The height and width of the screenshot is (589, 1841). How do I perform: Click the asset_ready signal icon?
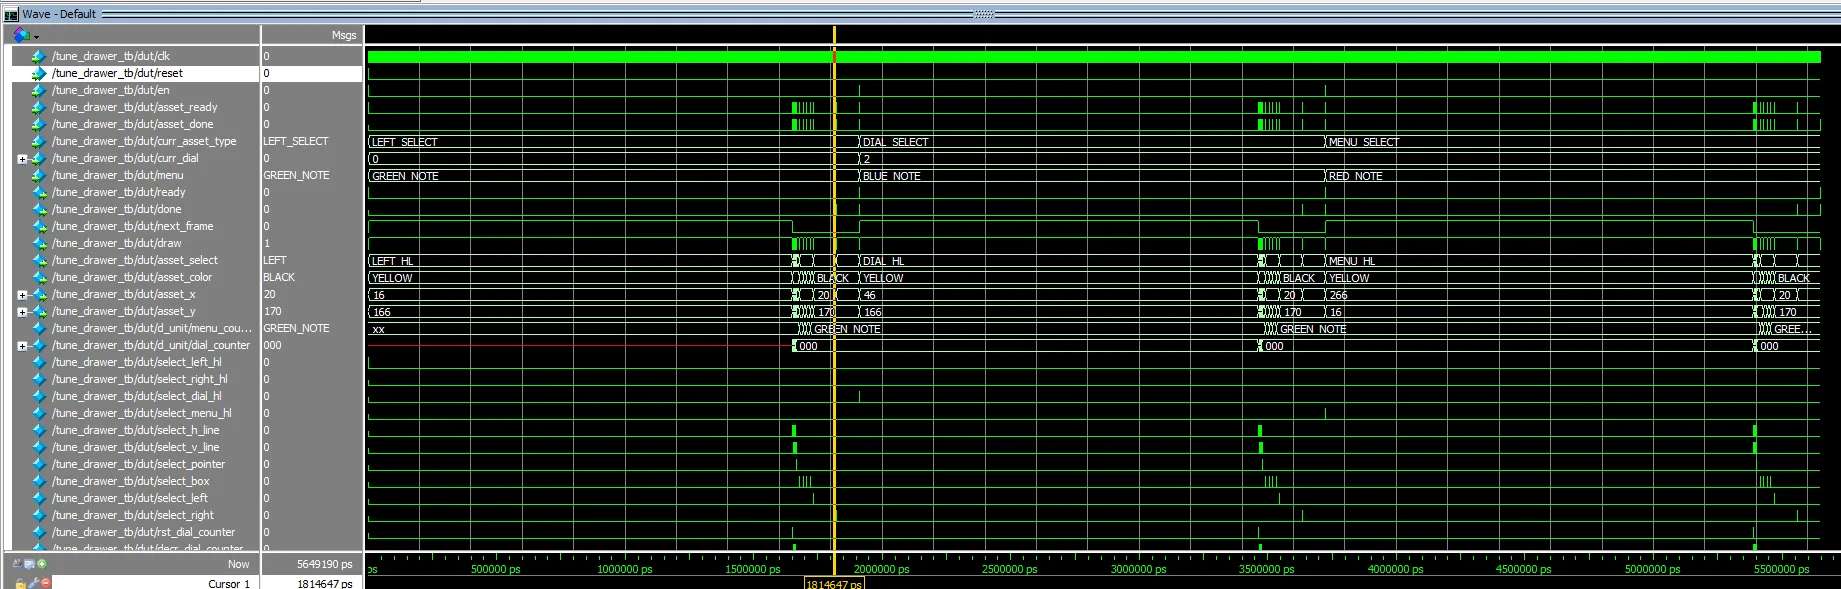(x=39, y=107)
